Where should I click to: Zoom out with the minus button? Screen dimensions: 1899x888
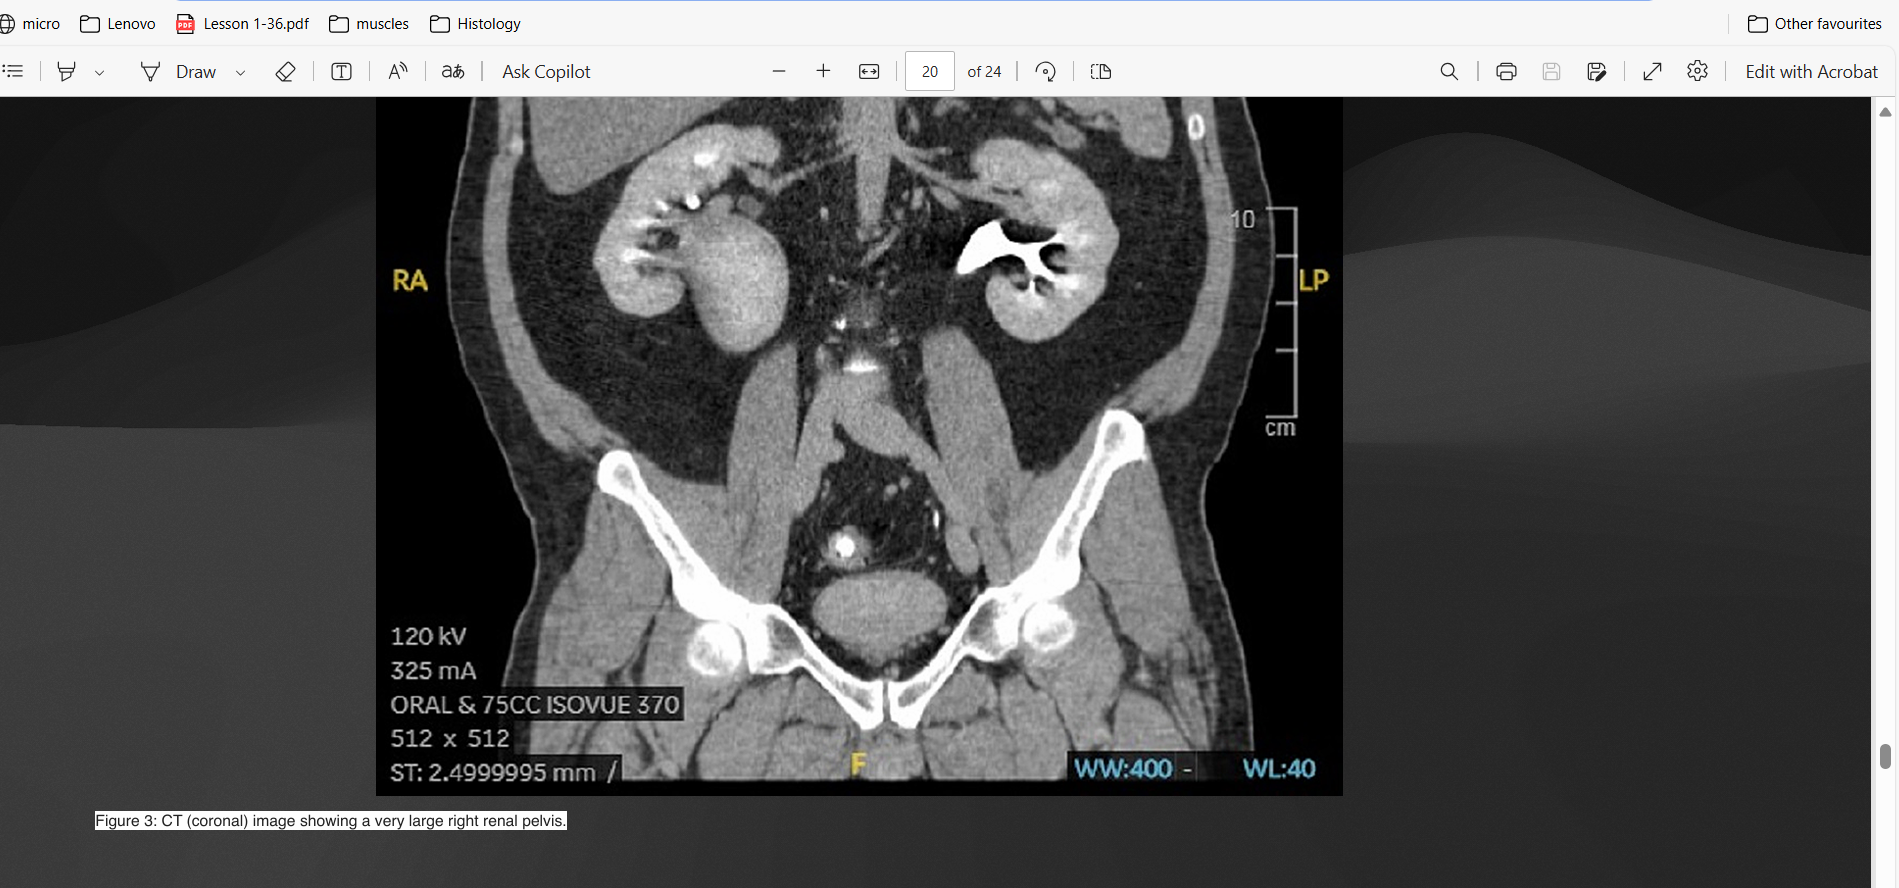(x=779, y=71)
